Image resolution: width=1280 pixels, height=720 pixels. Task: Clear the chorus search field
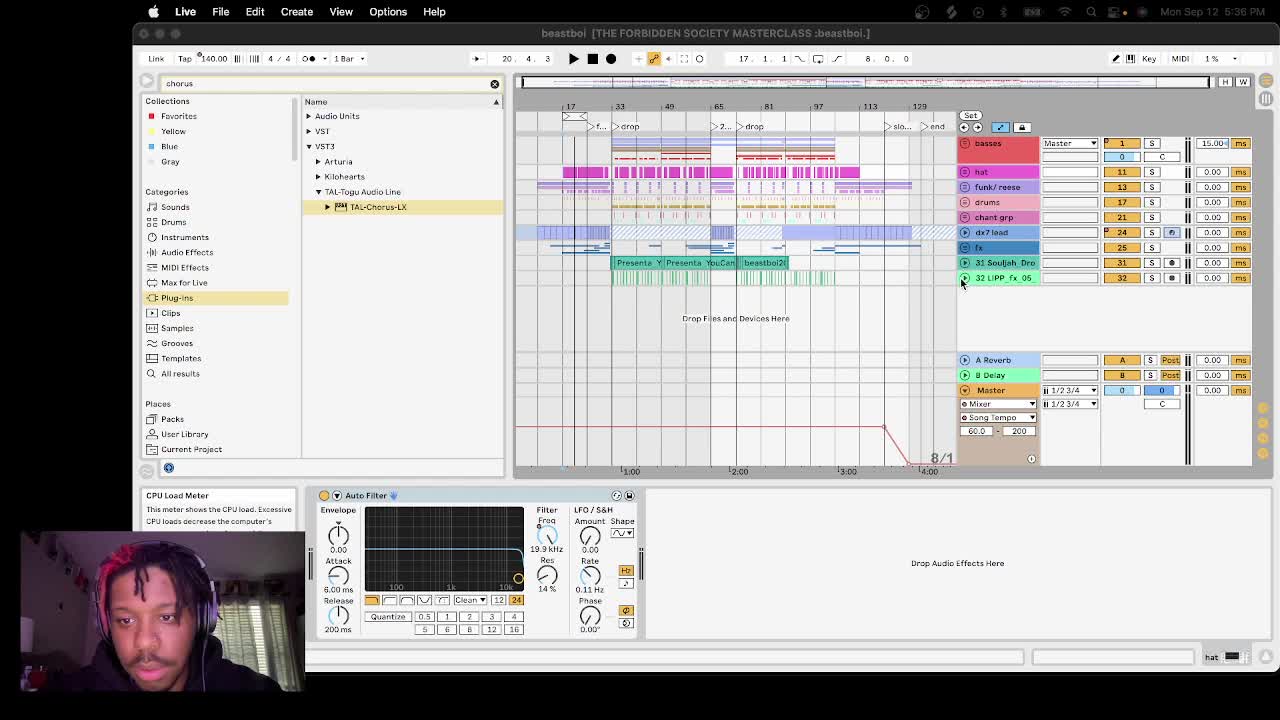point(494,84)
